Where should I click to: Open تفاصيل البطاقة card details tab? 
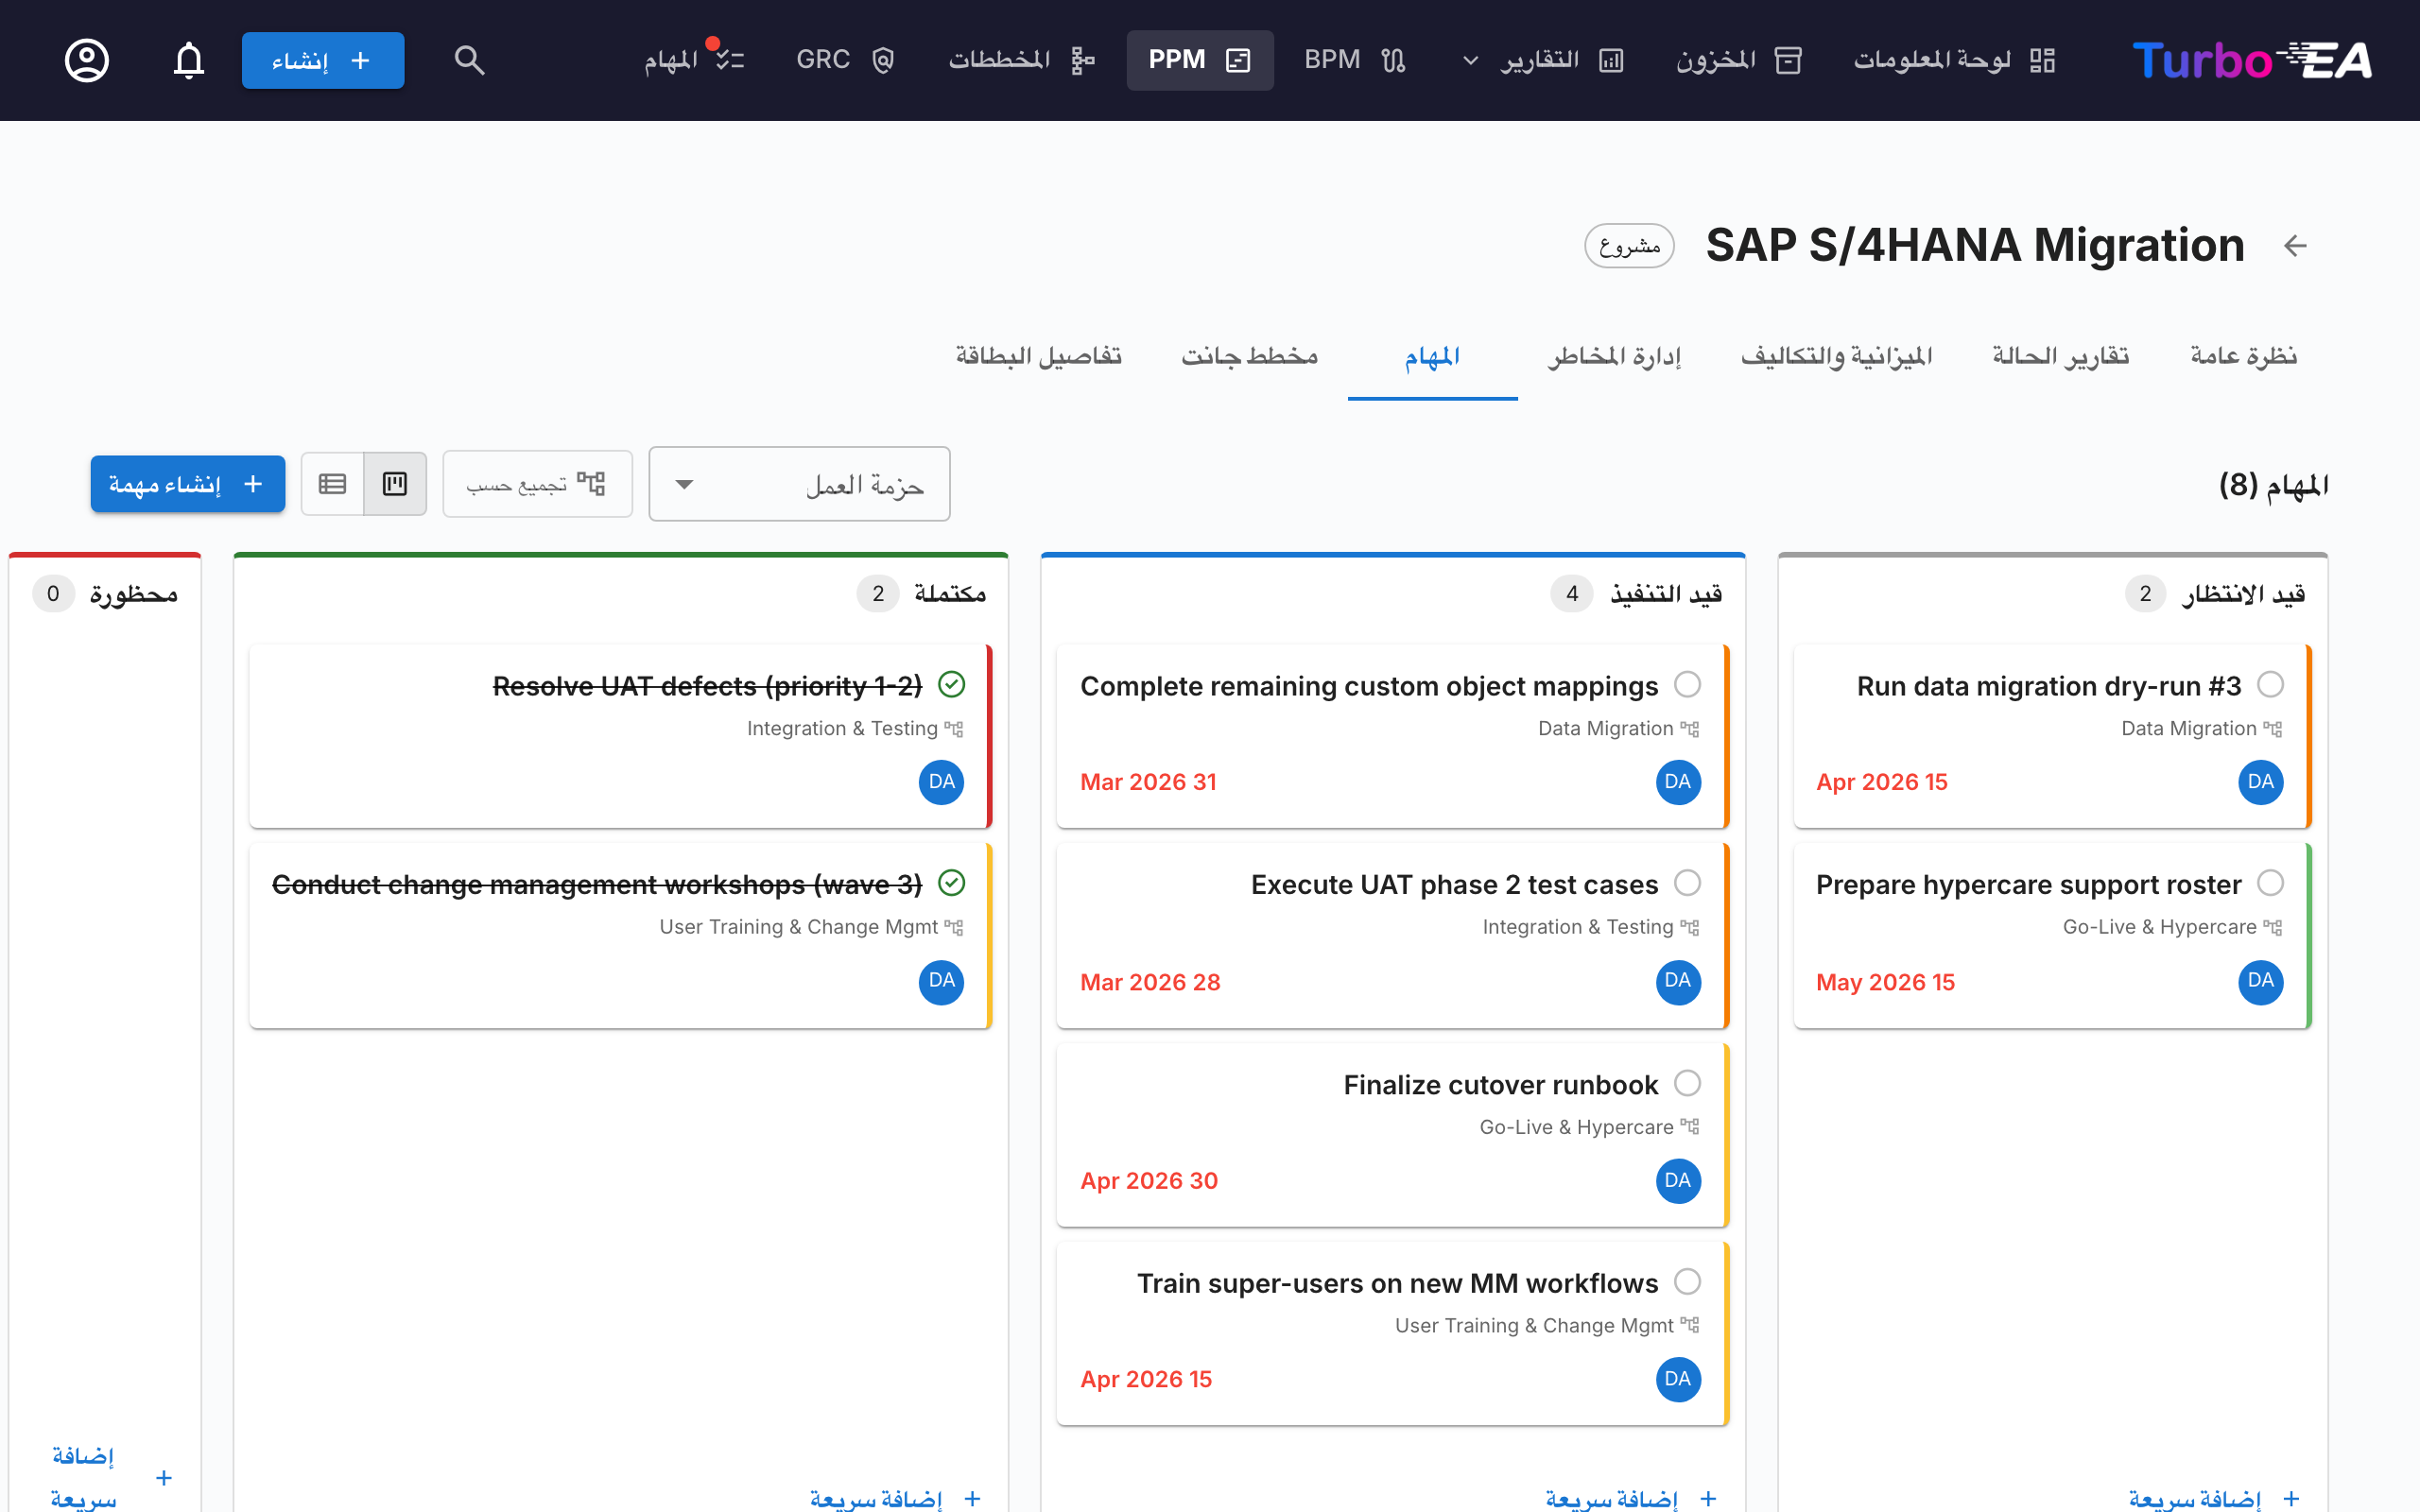pyautogui.click(x=1038, y=357)
